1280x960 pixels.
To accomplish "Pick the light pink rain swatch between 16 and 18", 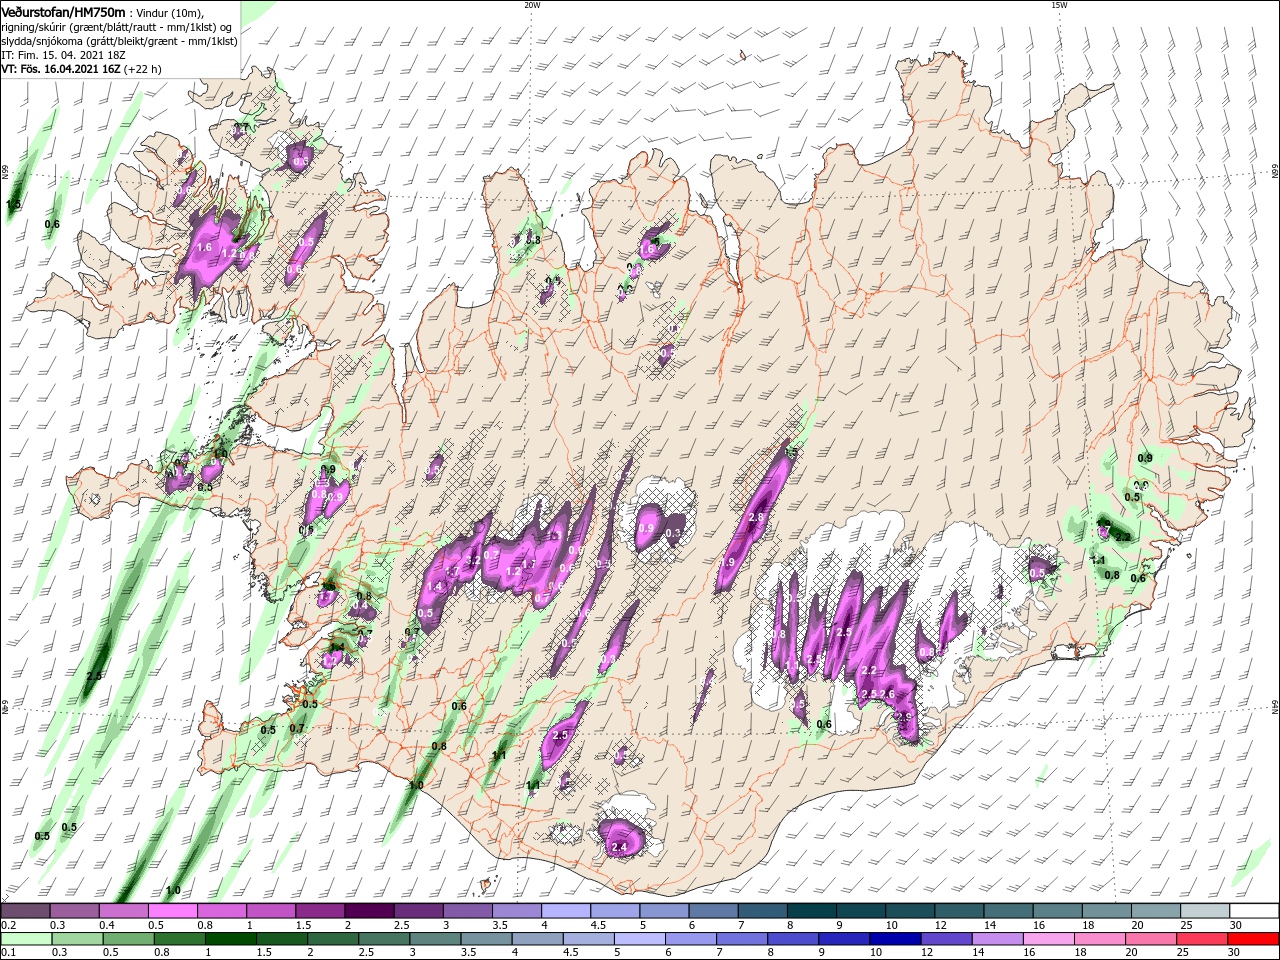I will (x=1048, y=939).
